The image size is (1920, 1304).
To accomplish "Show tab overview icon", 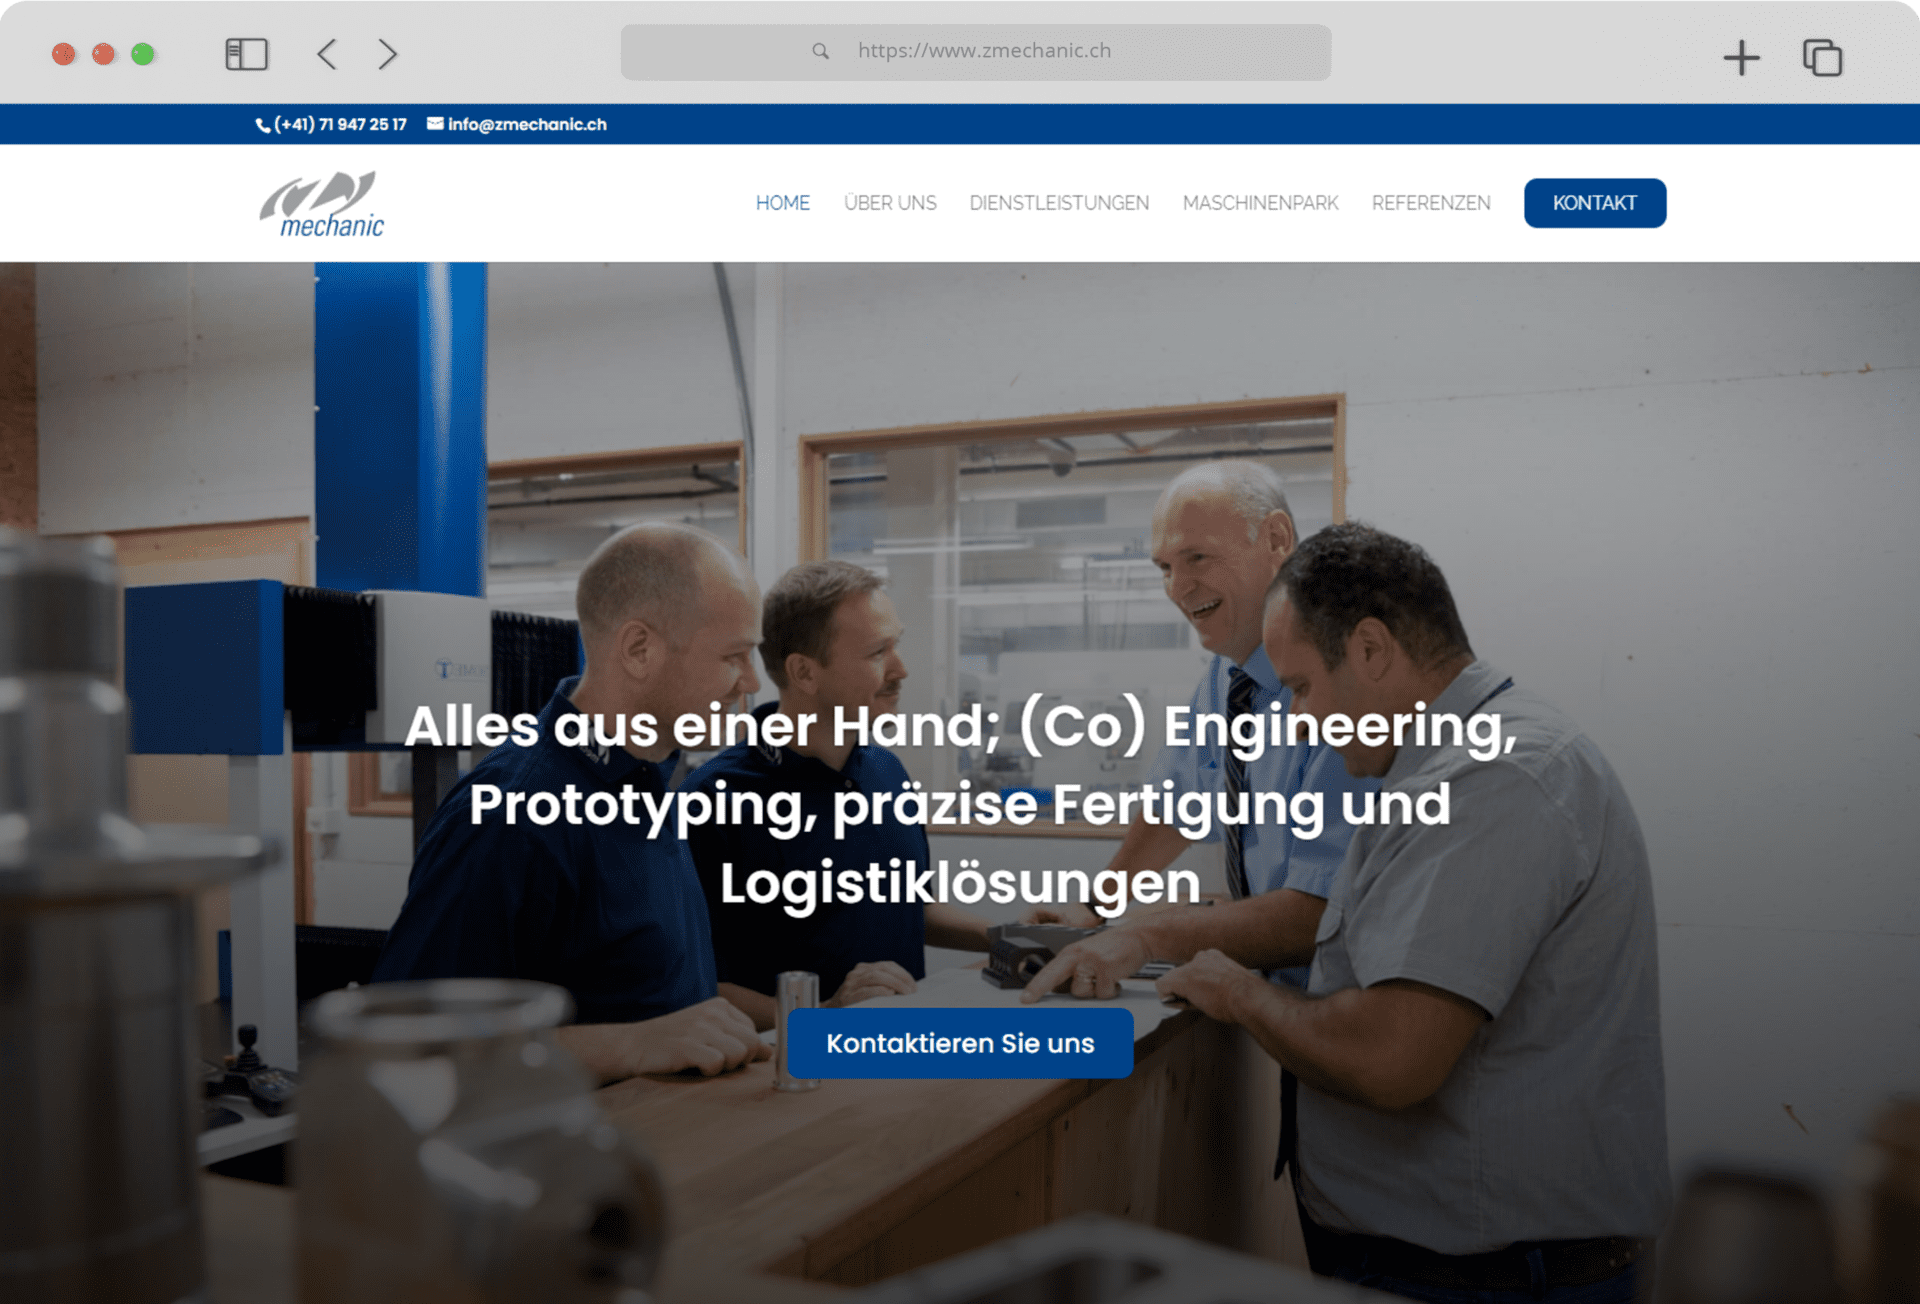I will coord(1822,57).
